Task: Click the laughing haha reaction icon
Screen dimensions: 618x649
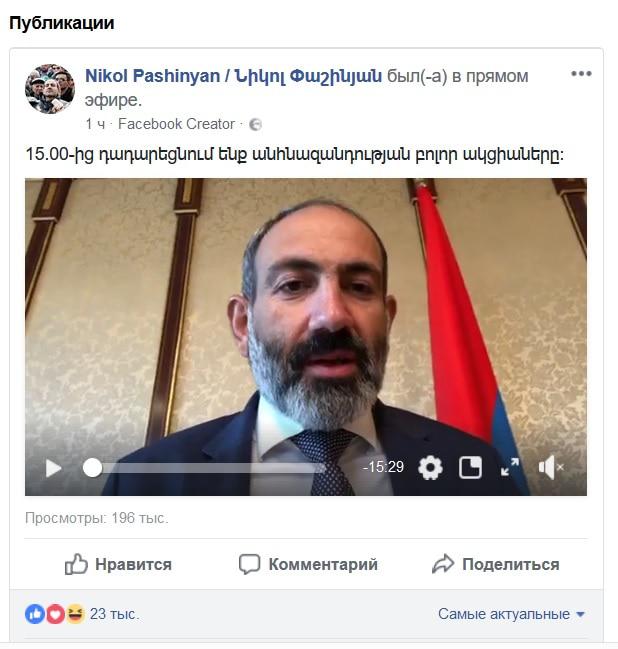Action: (75, 614)
